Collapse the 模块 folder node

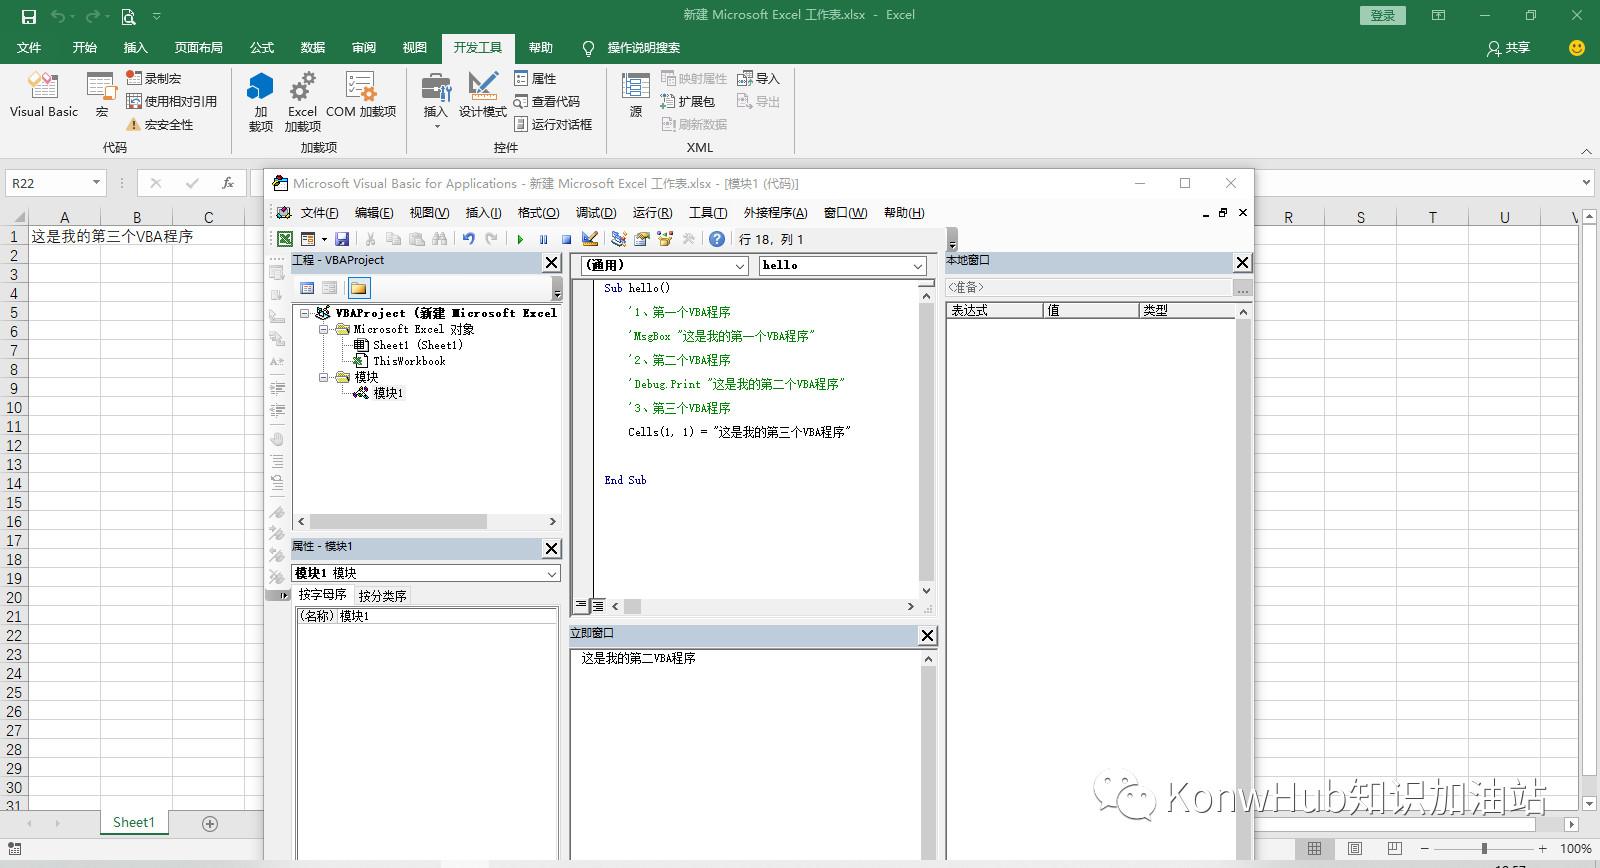[x=324, y=377]
